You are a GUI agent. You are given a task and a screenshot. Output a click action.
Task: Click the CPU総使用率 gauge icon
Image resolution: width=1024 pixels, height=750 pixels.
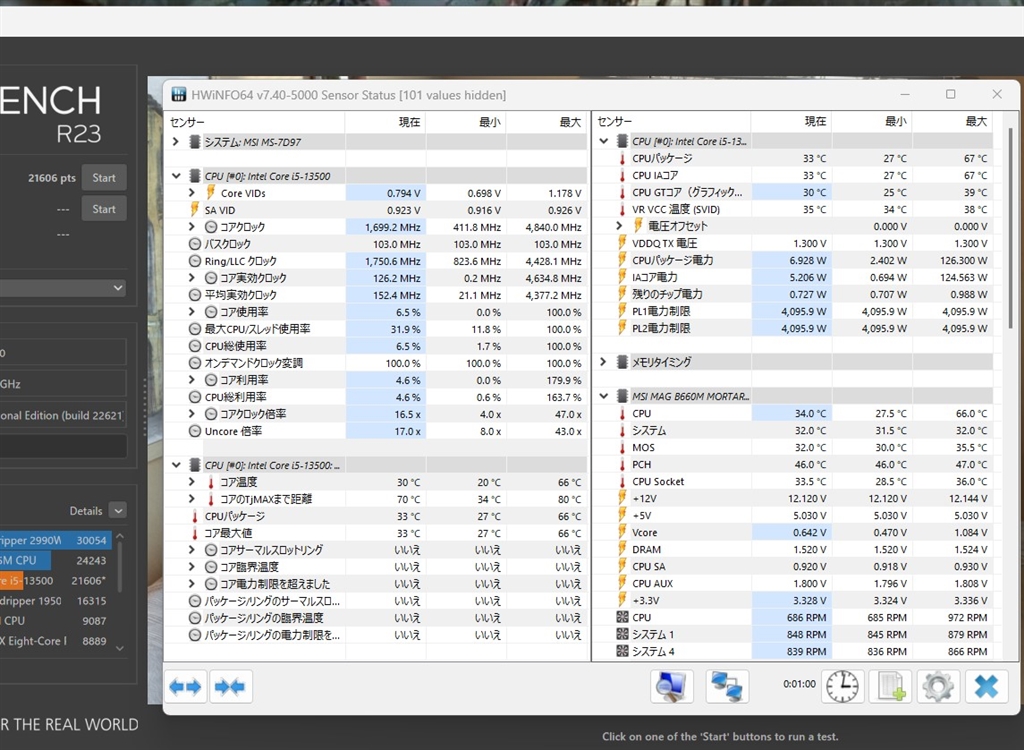point(195,346)
